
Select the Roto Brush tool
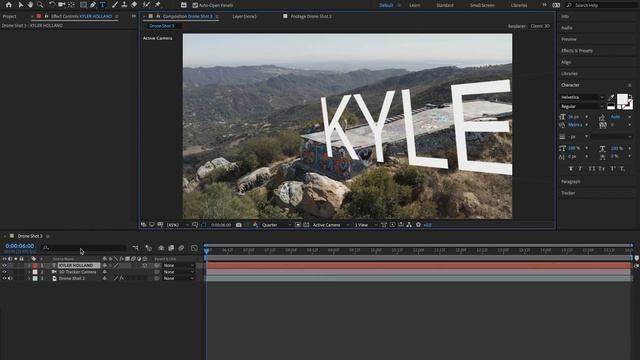146,5
